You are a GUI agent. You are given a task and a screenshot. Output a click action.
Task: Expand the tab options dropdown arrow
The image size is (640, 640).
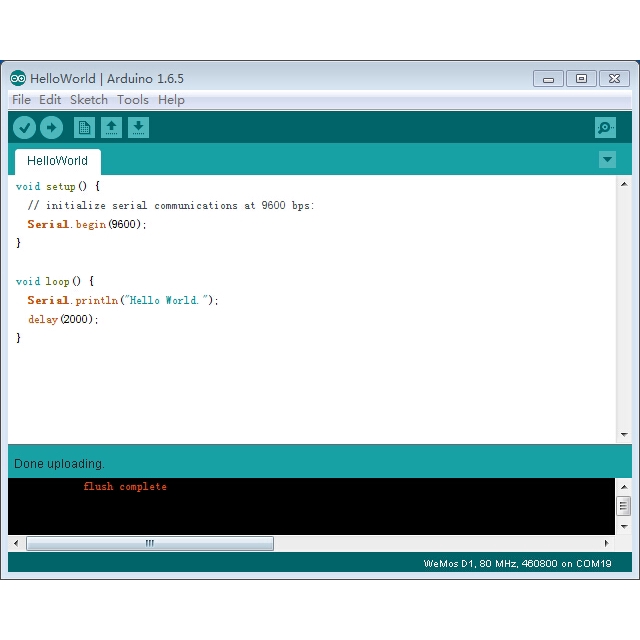point(607,160)
